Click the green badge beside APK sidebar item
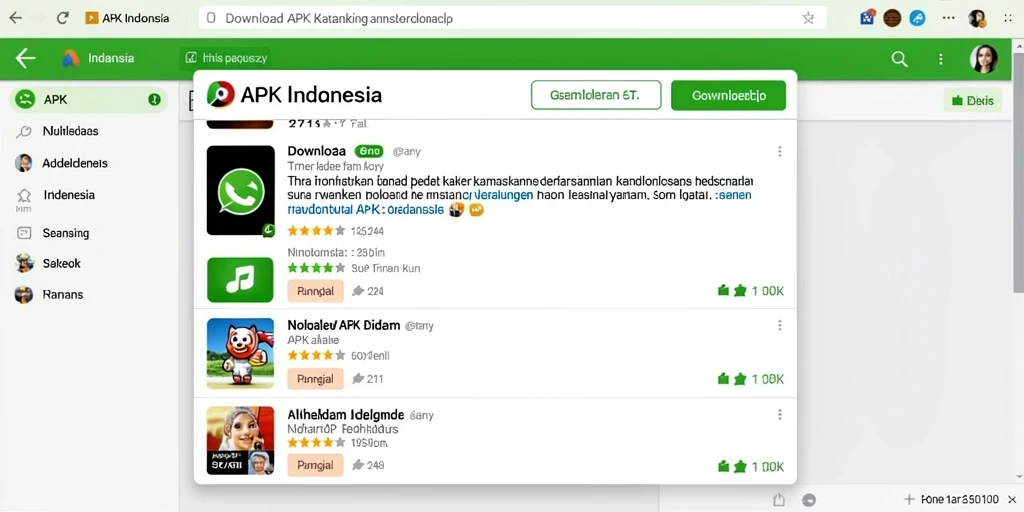 [154, 100]
